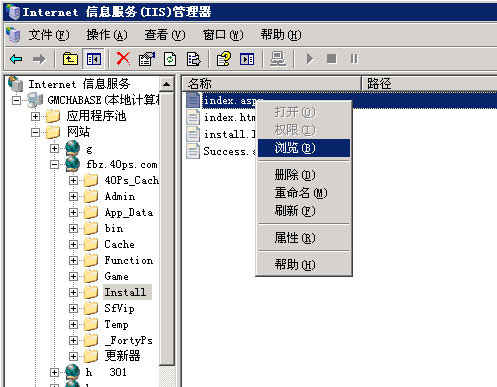This screenshot has height=387, width=497.
Task: Click the Stop service toolbar icon
Action: 332,59
